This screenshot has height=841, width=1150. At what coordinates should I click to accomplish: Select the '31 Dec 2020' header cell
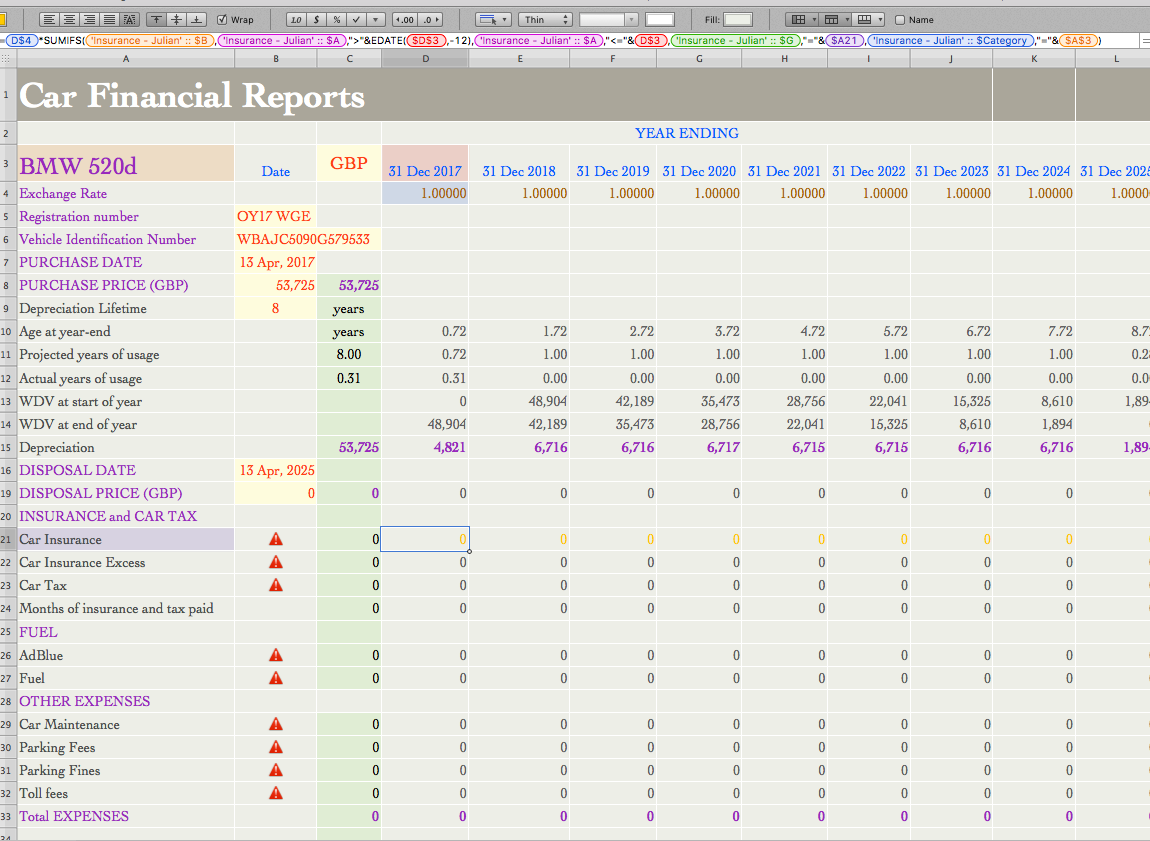pyautogui.click(x=699, y=164)
